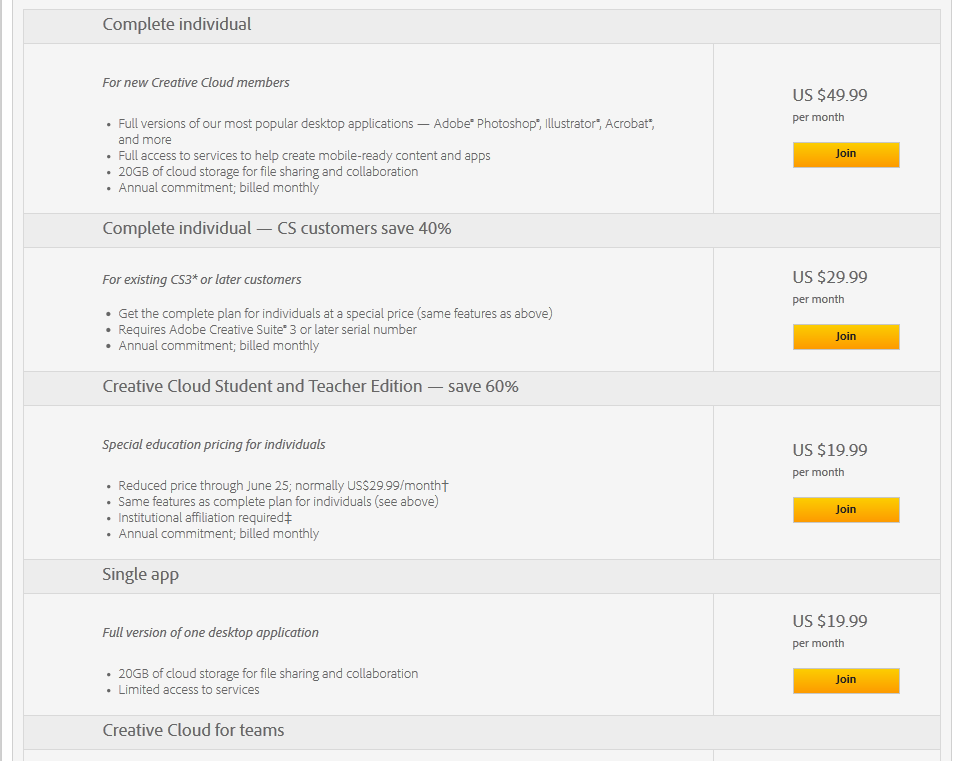Click "Requires Adobe Creative Suite 3" bullet

point(268,330)
